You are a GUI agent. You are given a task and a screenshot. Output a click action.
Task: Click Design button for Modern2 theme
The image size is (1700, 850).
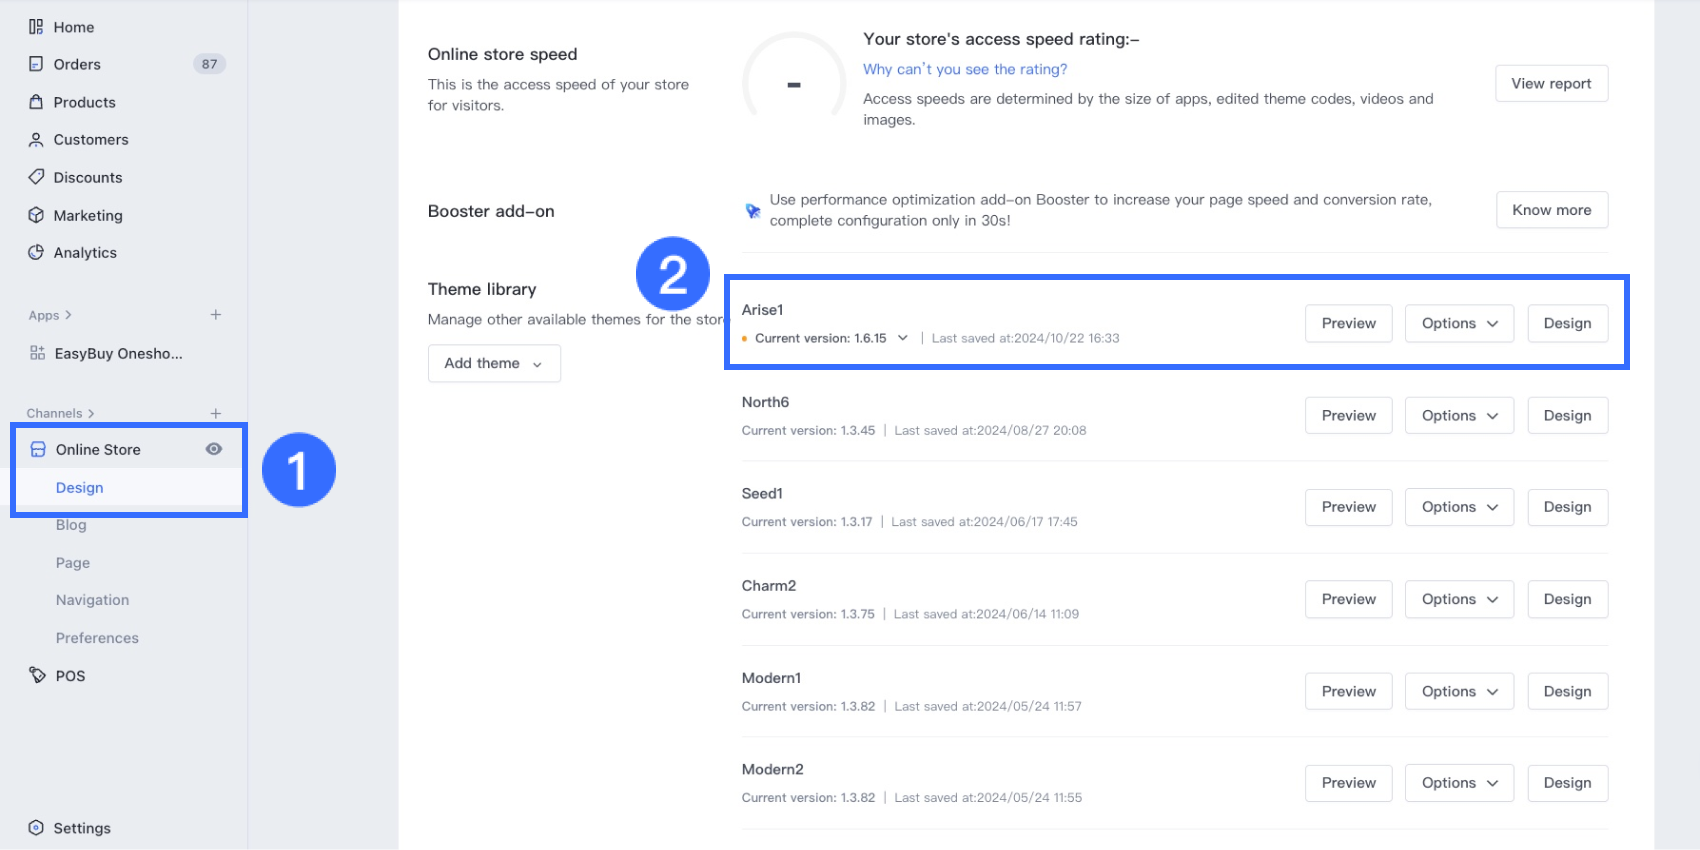(x=1568, y=783)
